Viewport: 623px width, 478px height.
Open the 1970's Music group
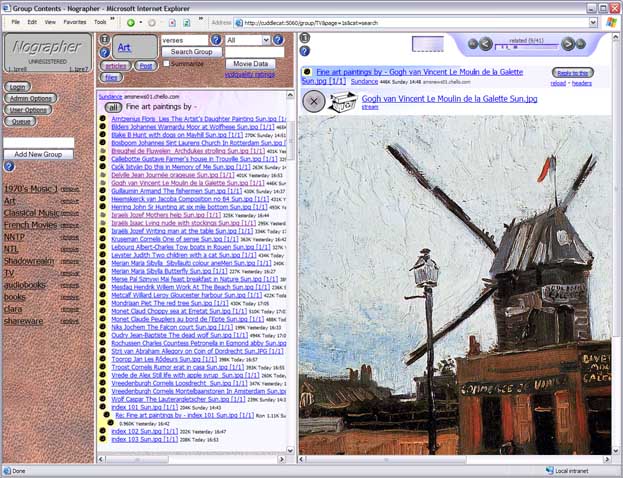click(x=31, y=189)
